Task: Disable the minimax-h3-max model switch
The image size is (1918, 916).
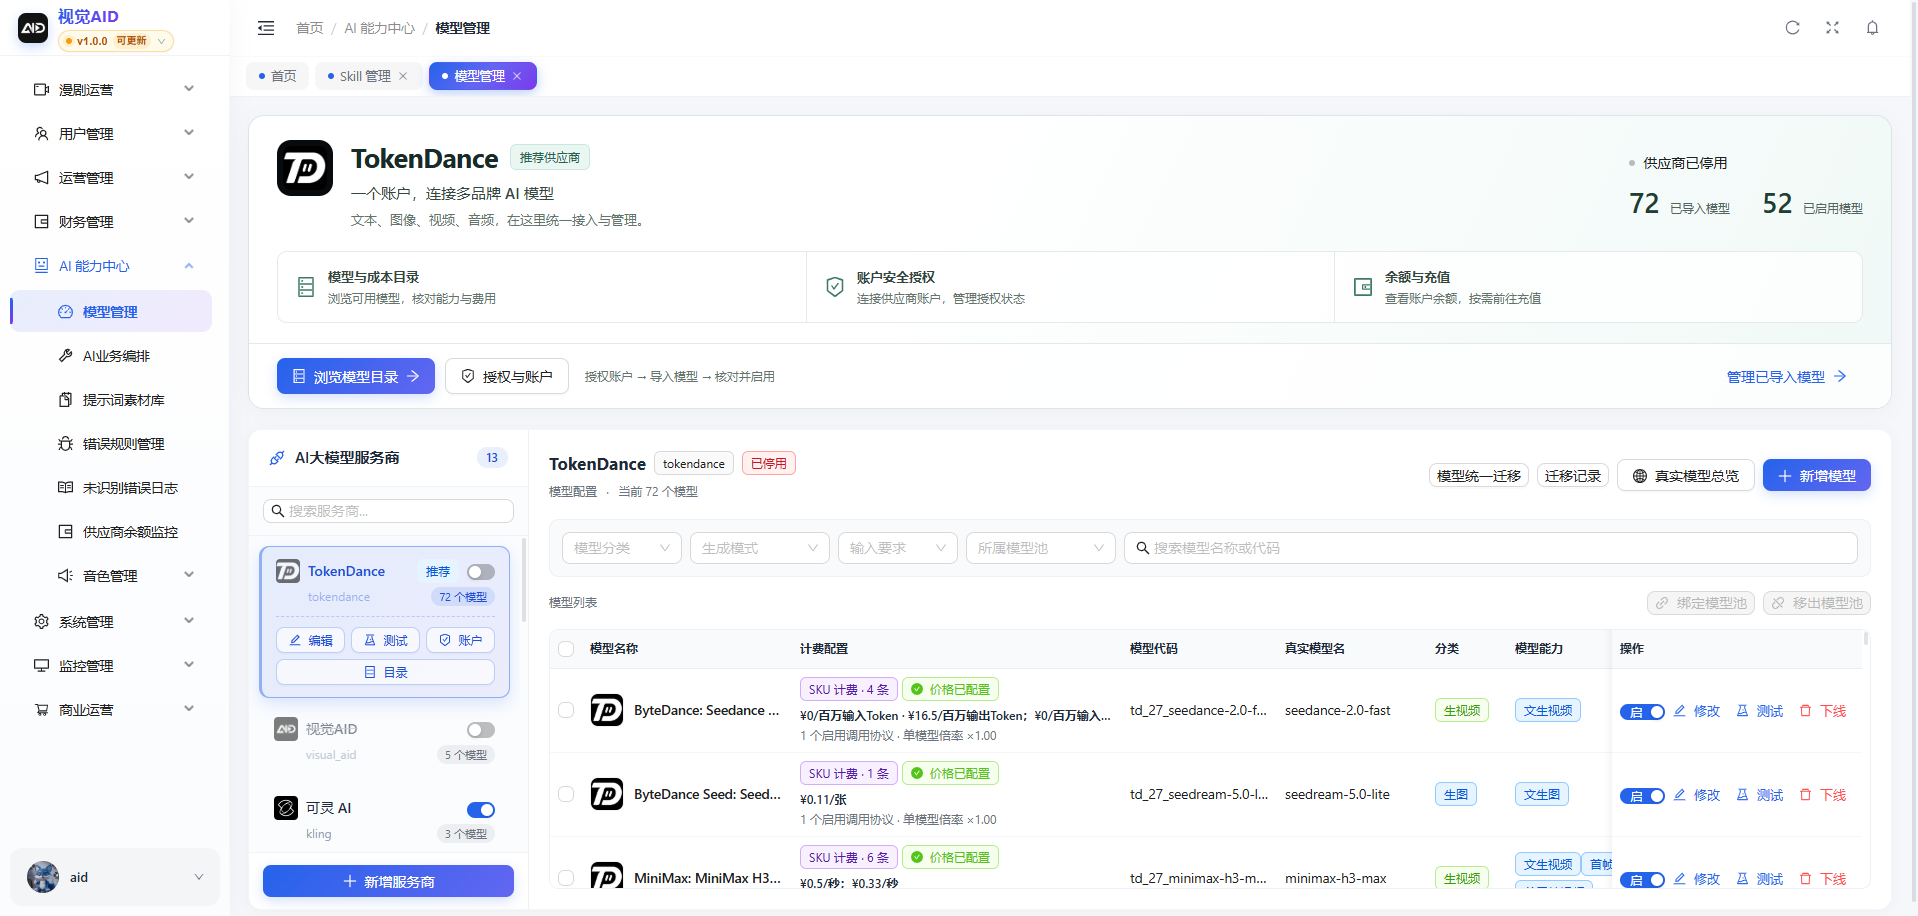Action: coord(1642,880)
